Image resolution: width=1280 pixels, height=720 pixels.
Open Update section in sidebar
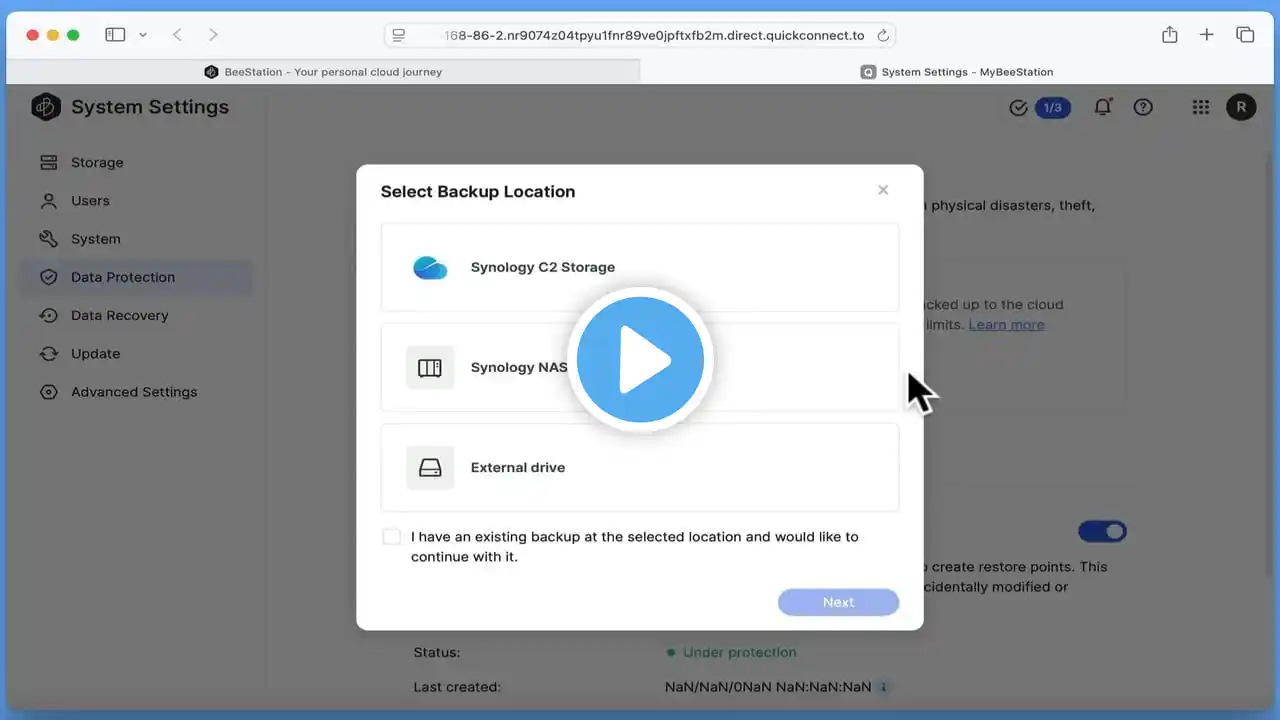[136, 353]
